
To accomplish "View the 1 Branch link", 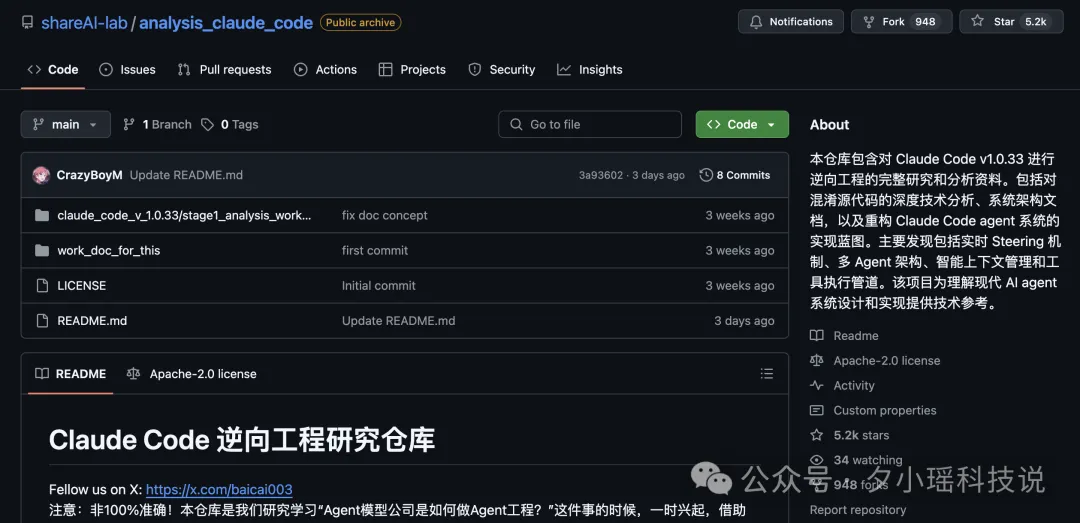I will [x=157, y=125].
